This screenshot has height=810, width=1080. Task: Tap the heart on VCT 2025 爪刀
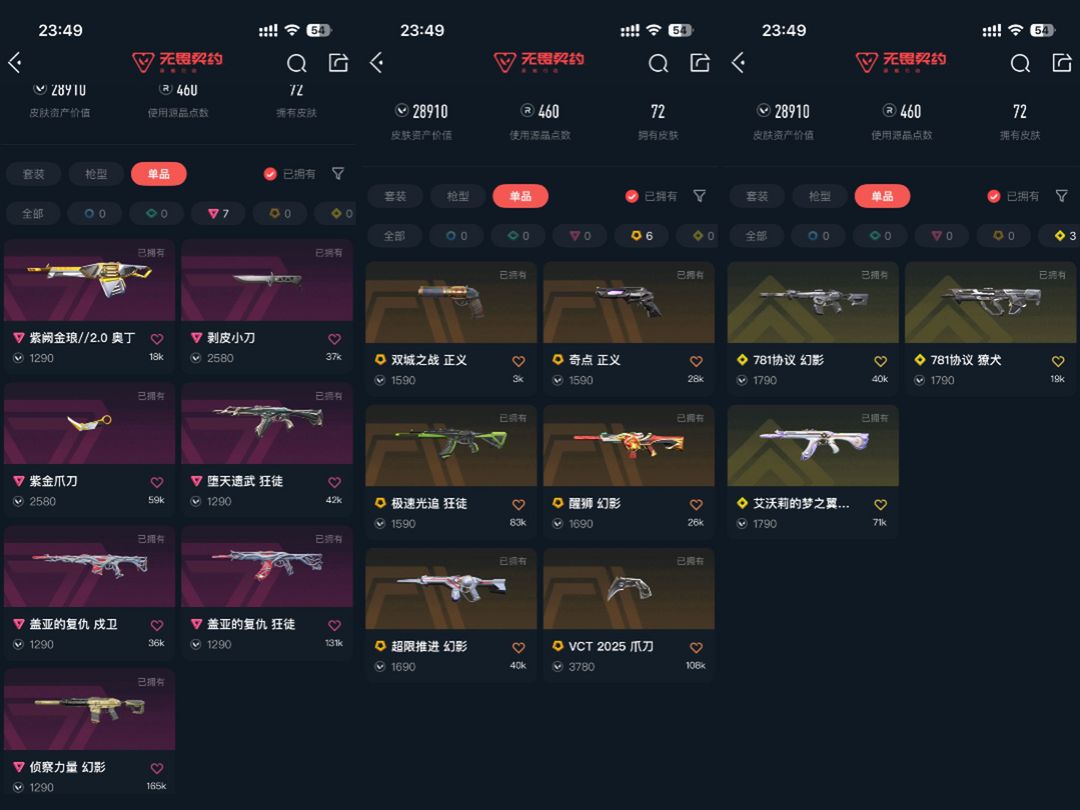[x=696, y=647]
